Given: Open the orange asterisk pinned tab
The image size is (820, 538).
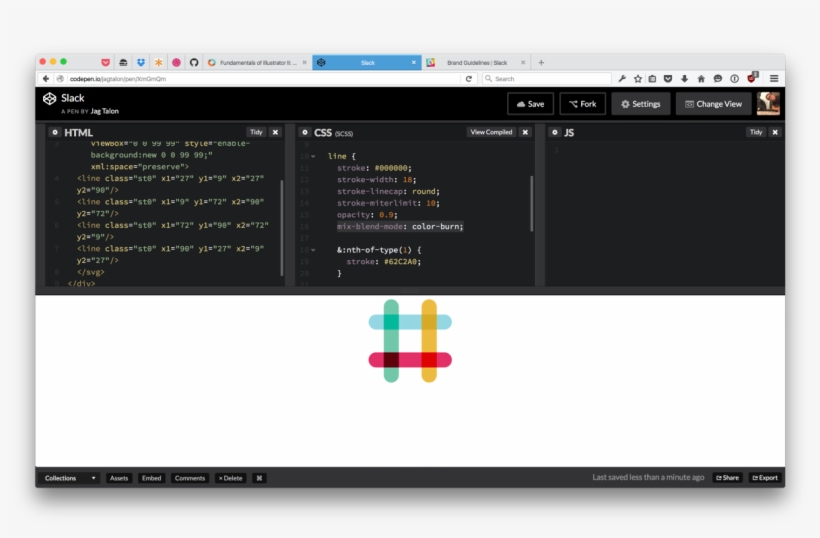Looking at the screenshot, I should tap(158, 62).
